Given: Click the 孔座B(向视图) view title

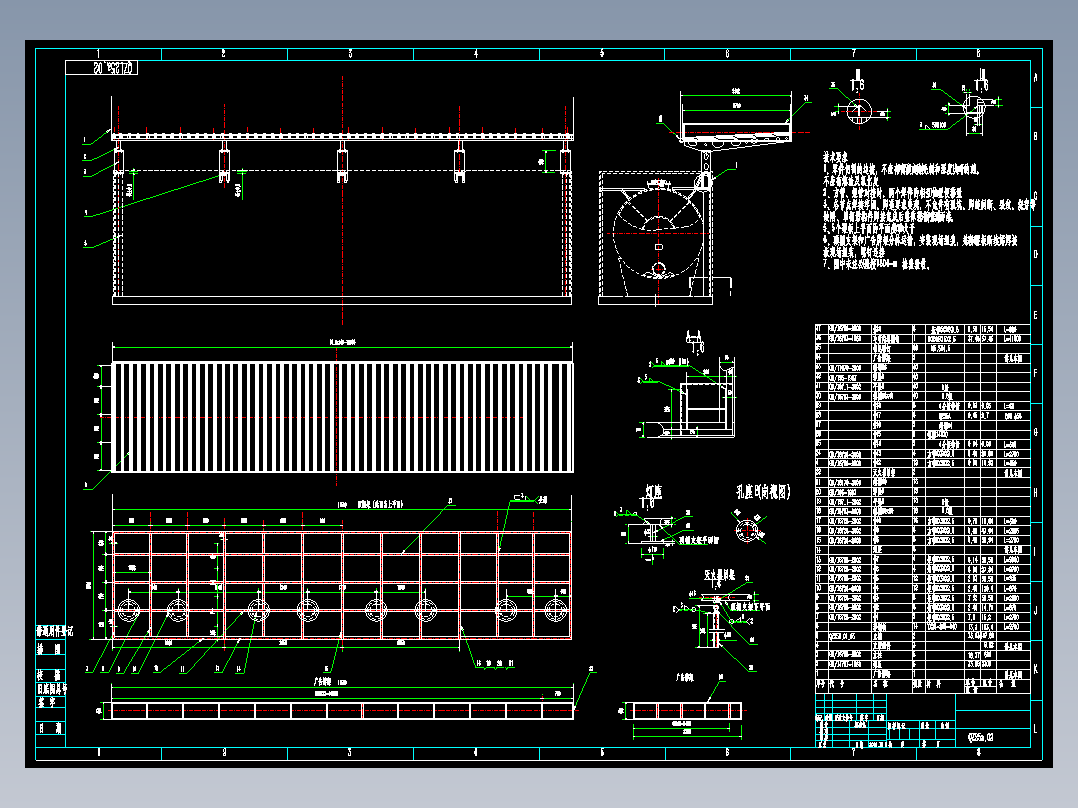Looking at the screenshot, I should [763, 492].
